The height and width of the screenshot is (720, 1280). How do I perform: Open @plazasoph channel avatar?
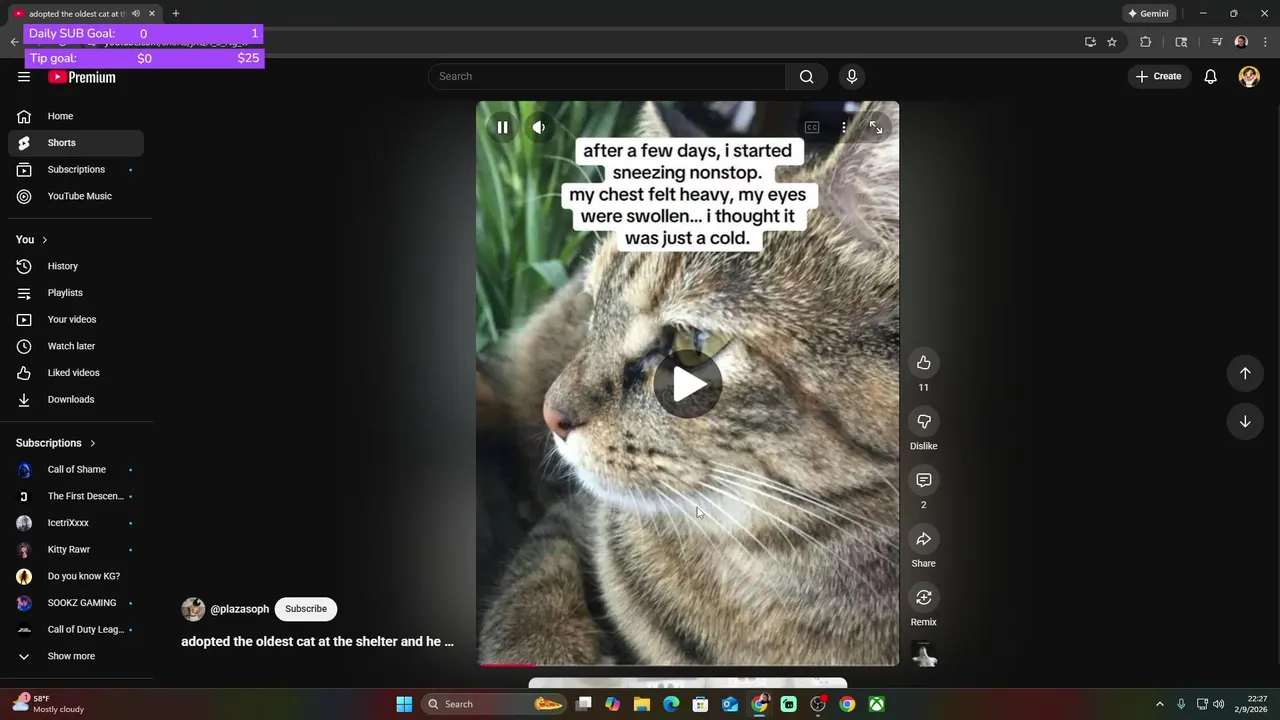point(193,609)
